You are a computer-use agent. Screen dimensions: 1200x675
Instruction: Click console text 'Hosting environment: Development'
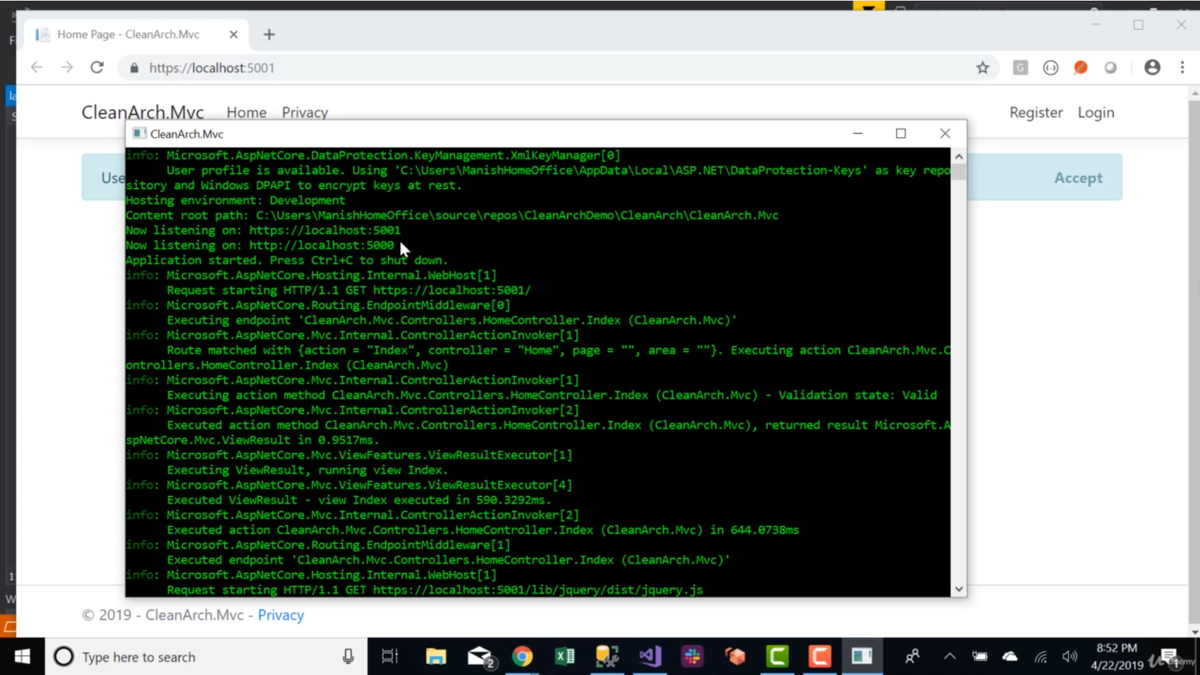(235, 200)
